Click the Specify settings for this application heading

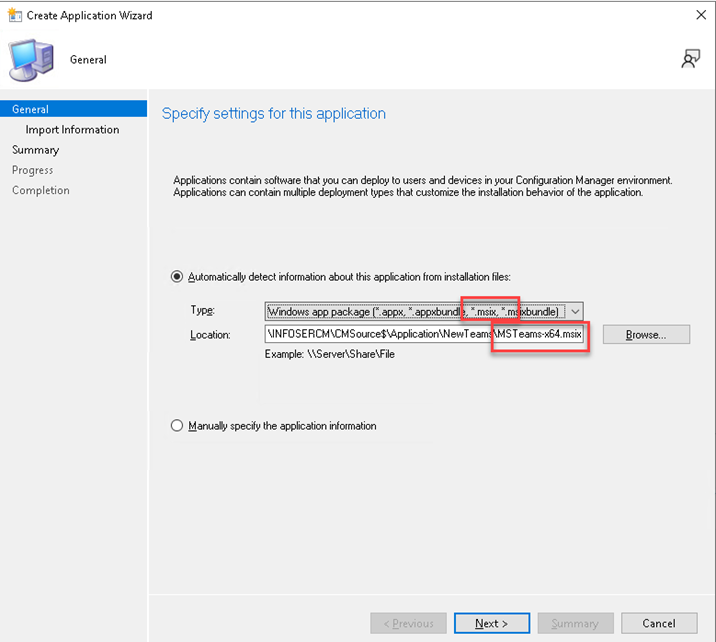[x=274, y=114]
